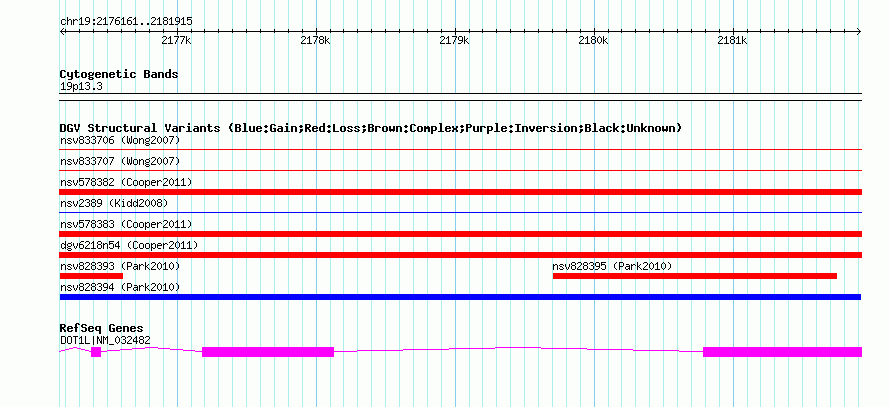
Task: Click the red bar under nsv578383
Action: (460, 234)
